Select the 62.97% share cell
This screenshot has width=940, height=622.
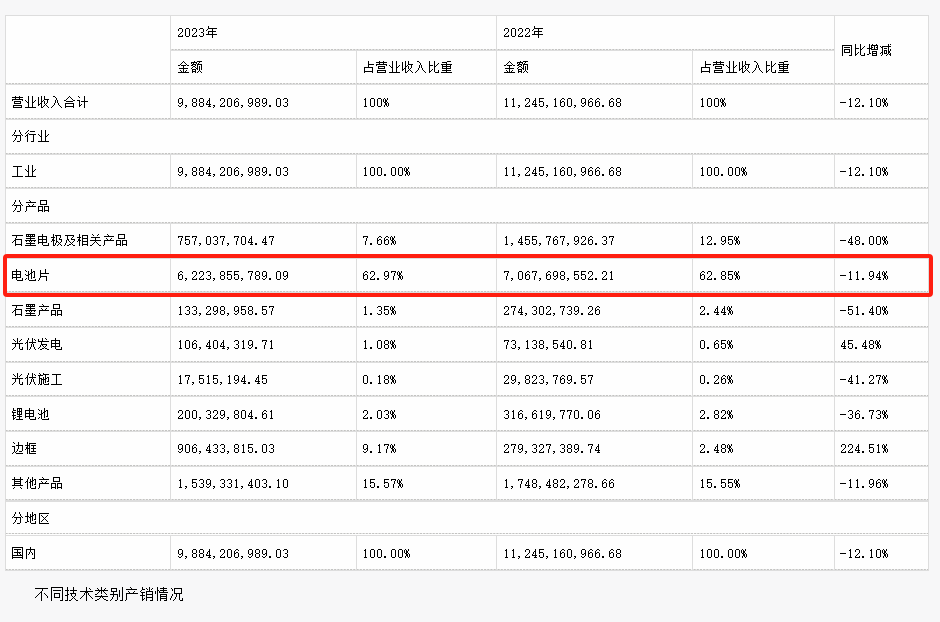tap(379, 275)
